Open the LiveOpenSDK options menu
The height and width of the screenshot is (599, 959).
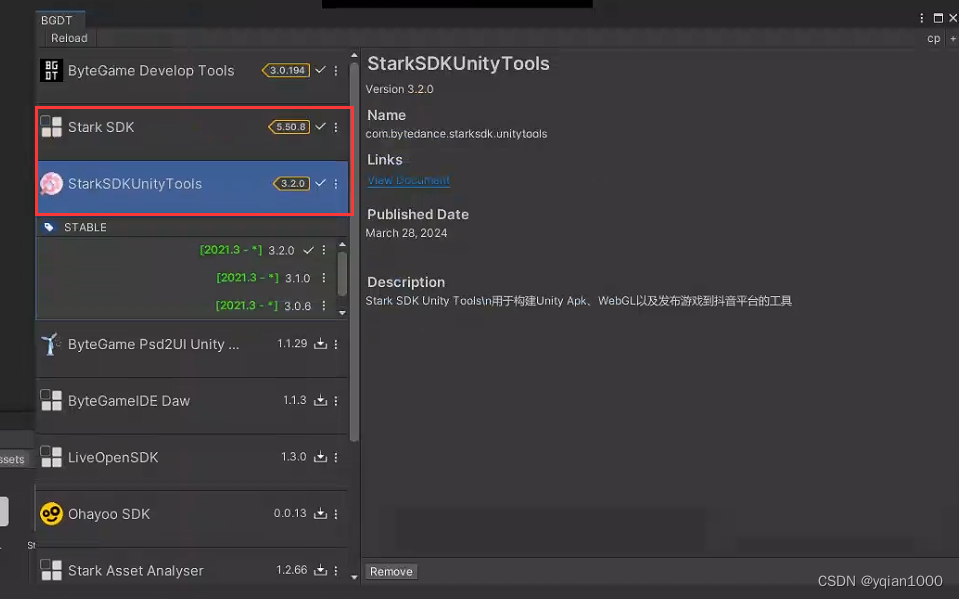(336, 457)
